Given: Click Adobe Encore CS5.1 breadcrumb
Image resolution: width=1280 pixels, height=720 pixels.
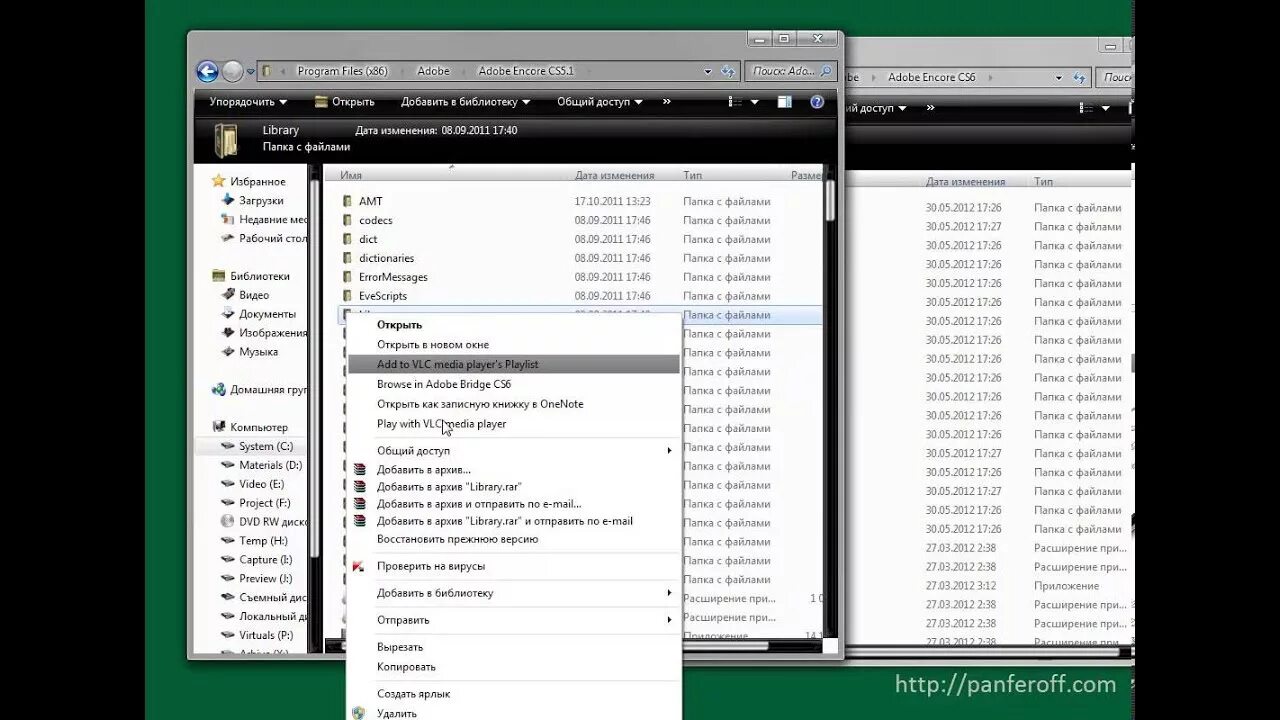Looking at the screenshot, I should [x=526, y=72].
